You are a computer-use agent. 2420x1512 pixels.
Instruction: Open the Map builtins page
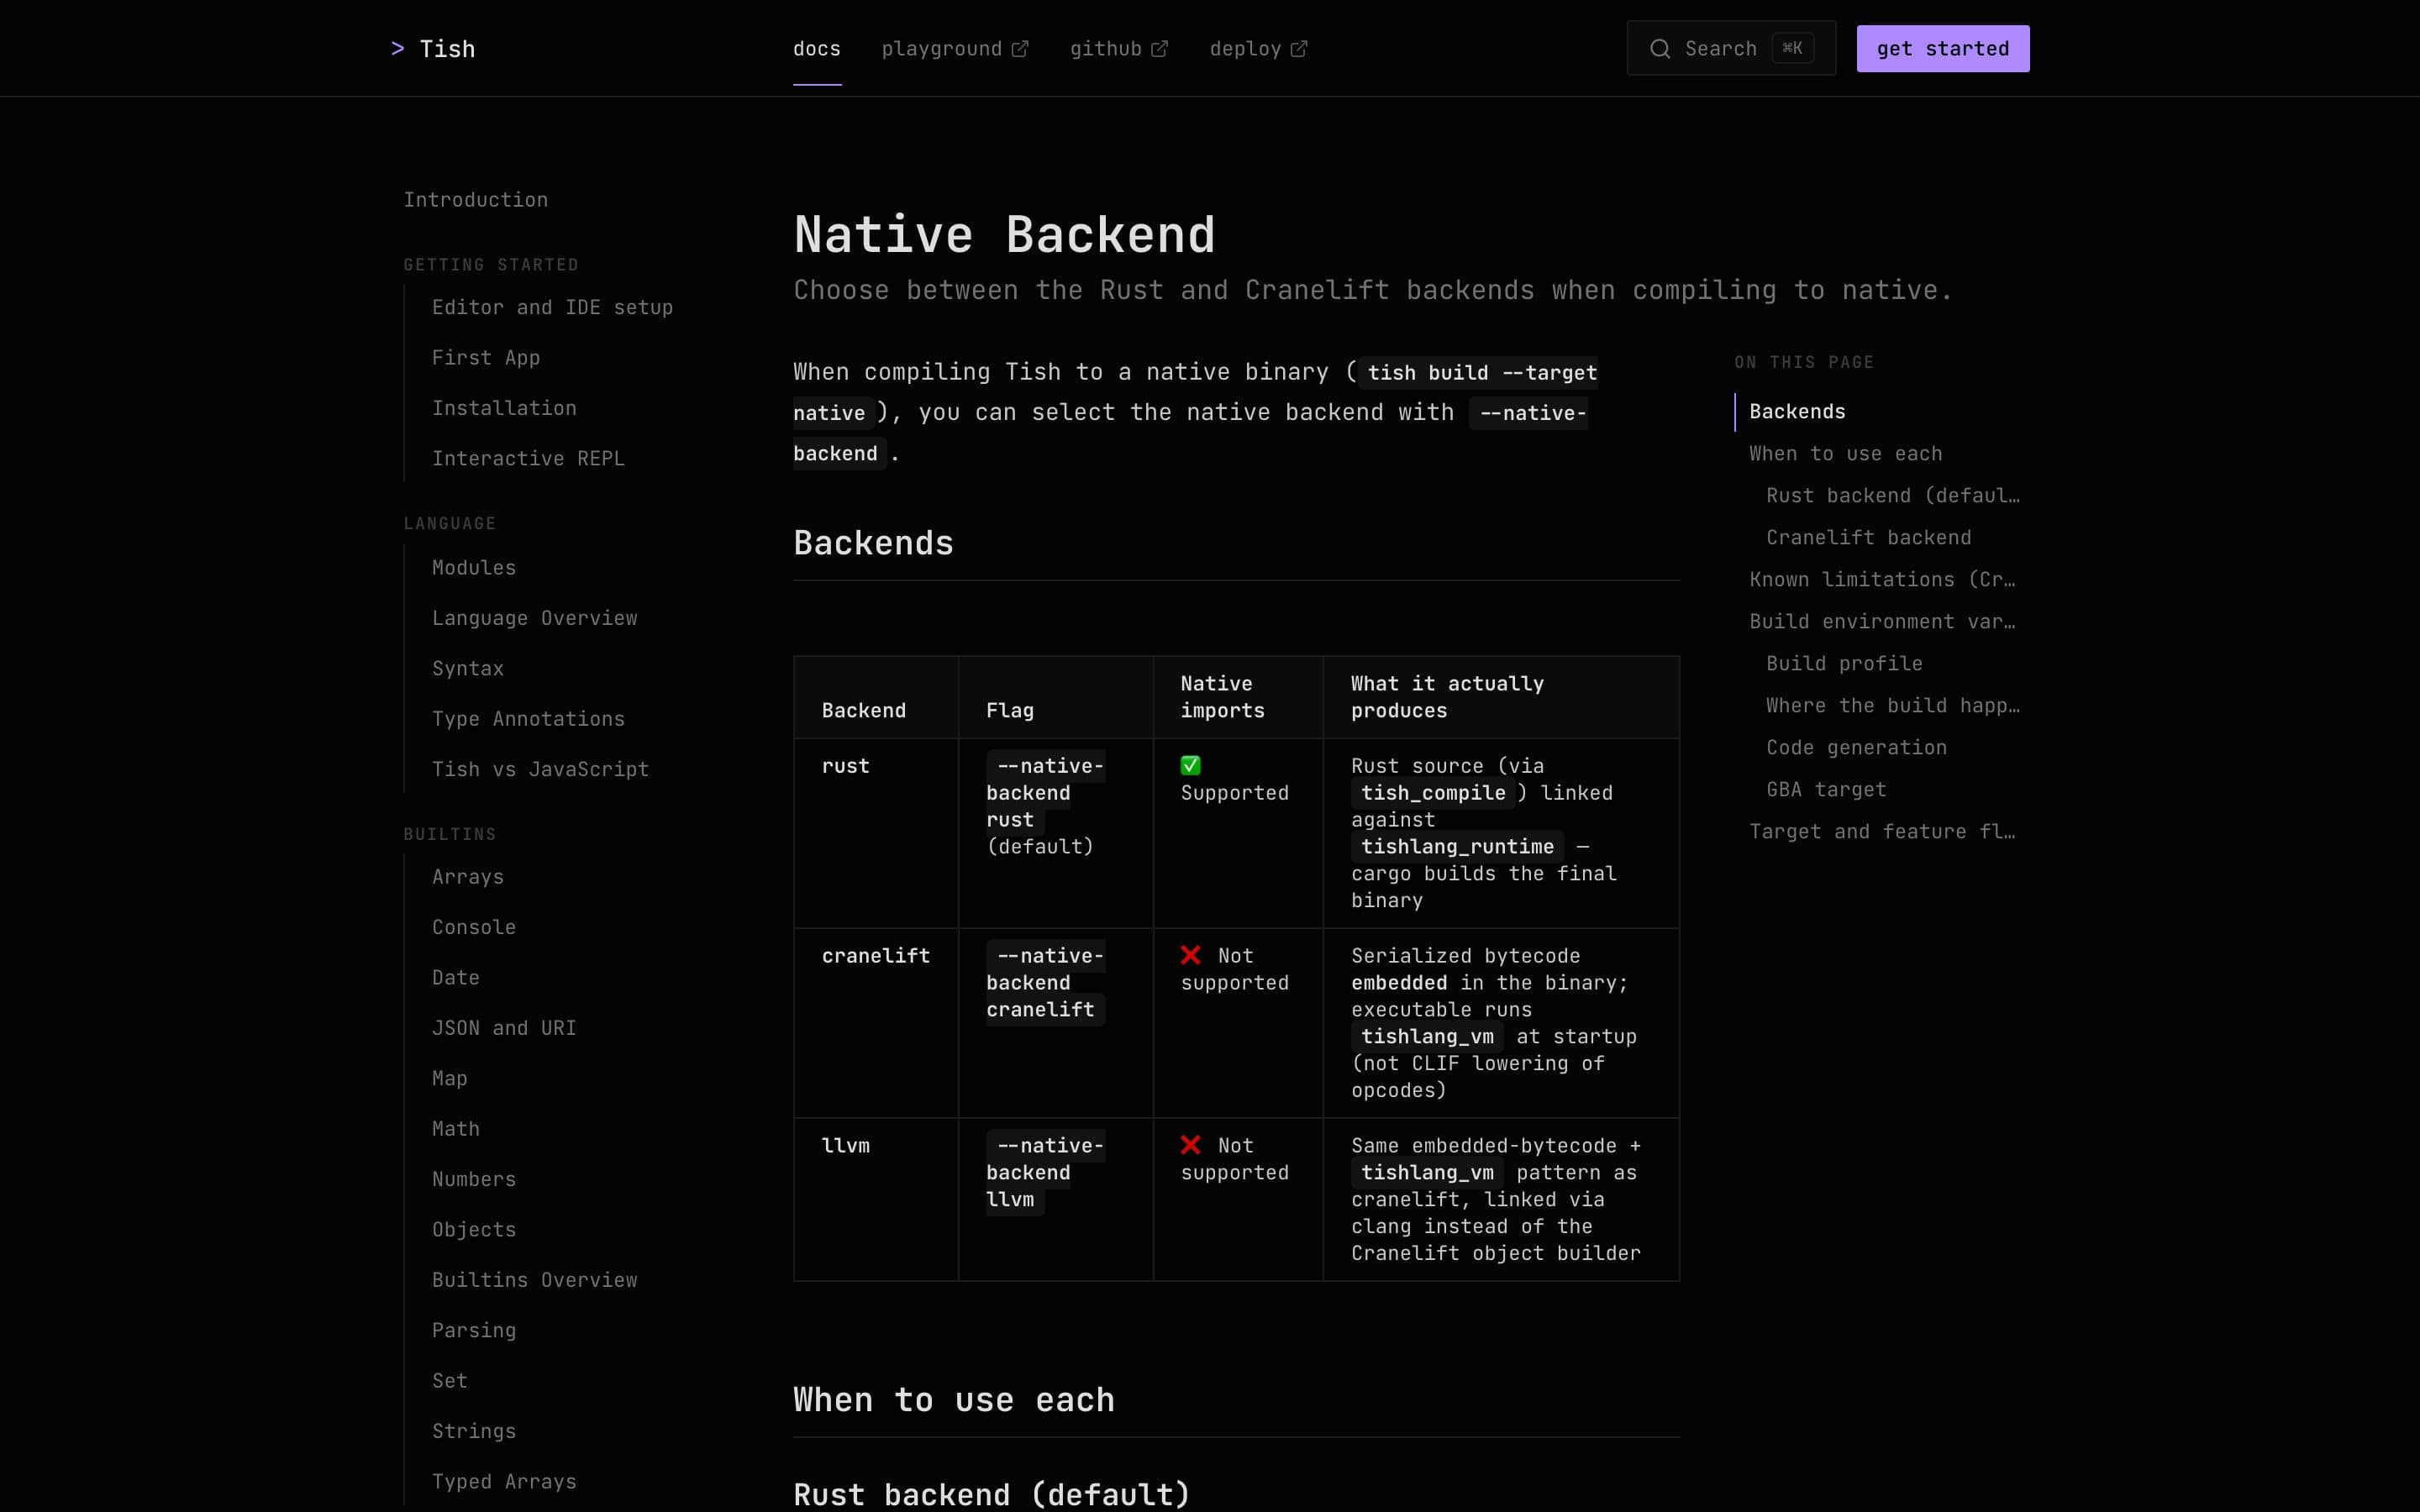[x=450, y=1079]
